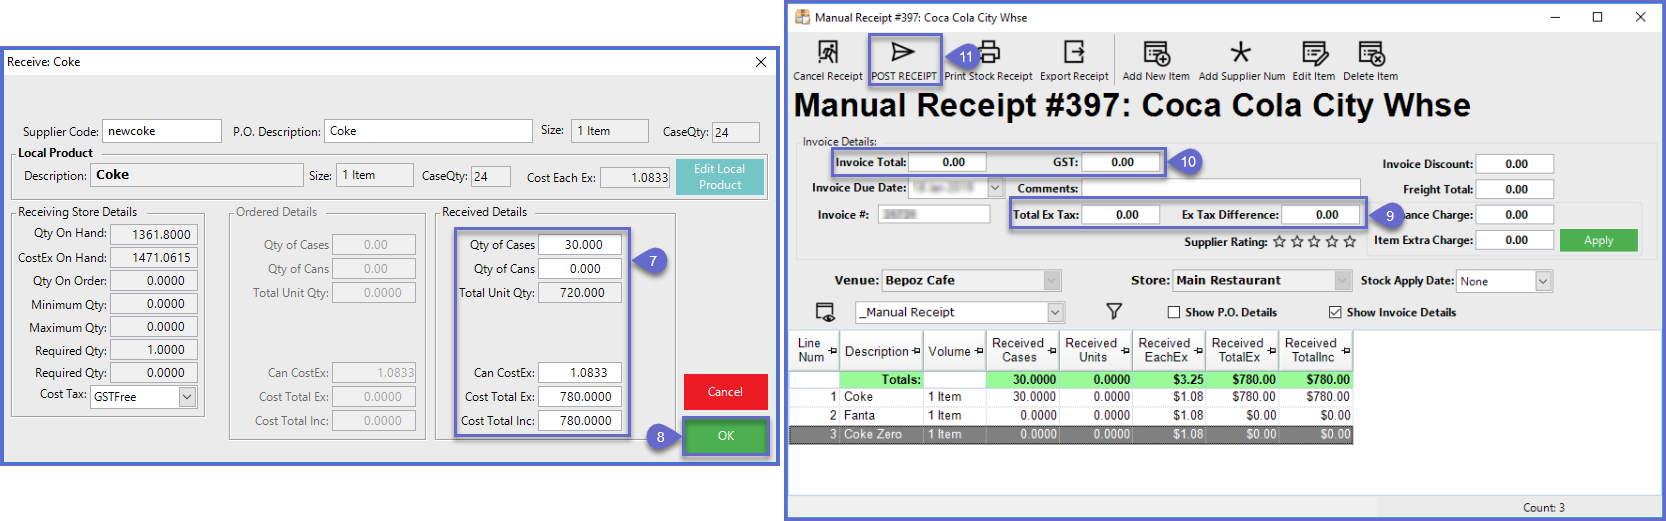This screenshot has height=521, width=1666.
Task: Expand the Stock Apply Date dropdown
Action: pos(1543,281)
